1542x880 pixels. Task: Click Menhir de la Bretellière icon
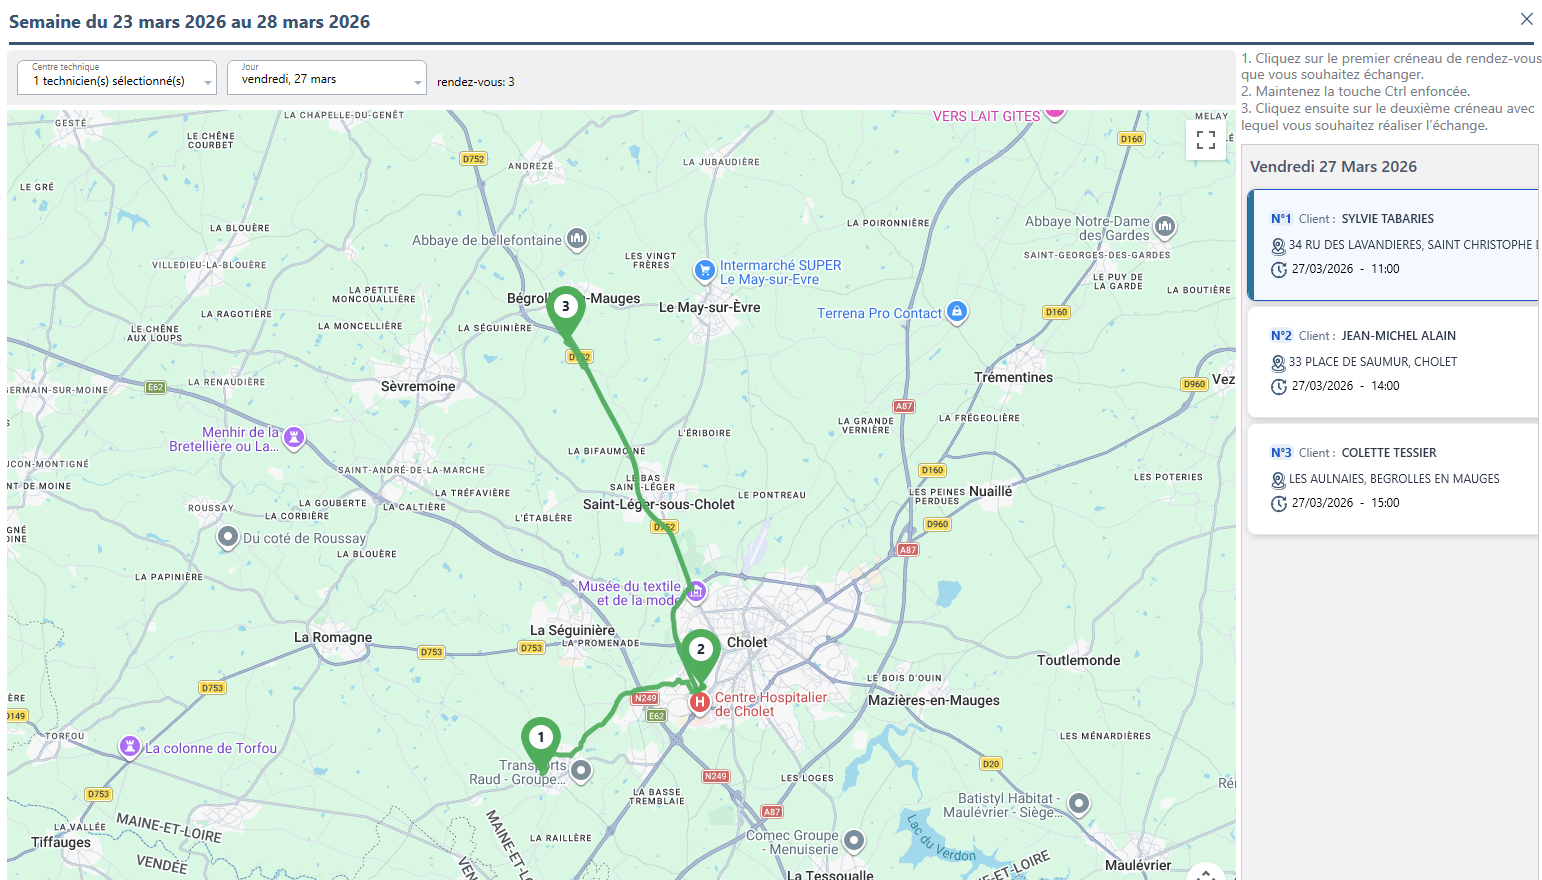point(294,437)
